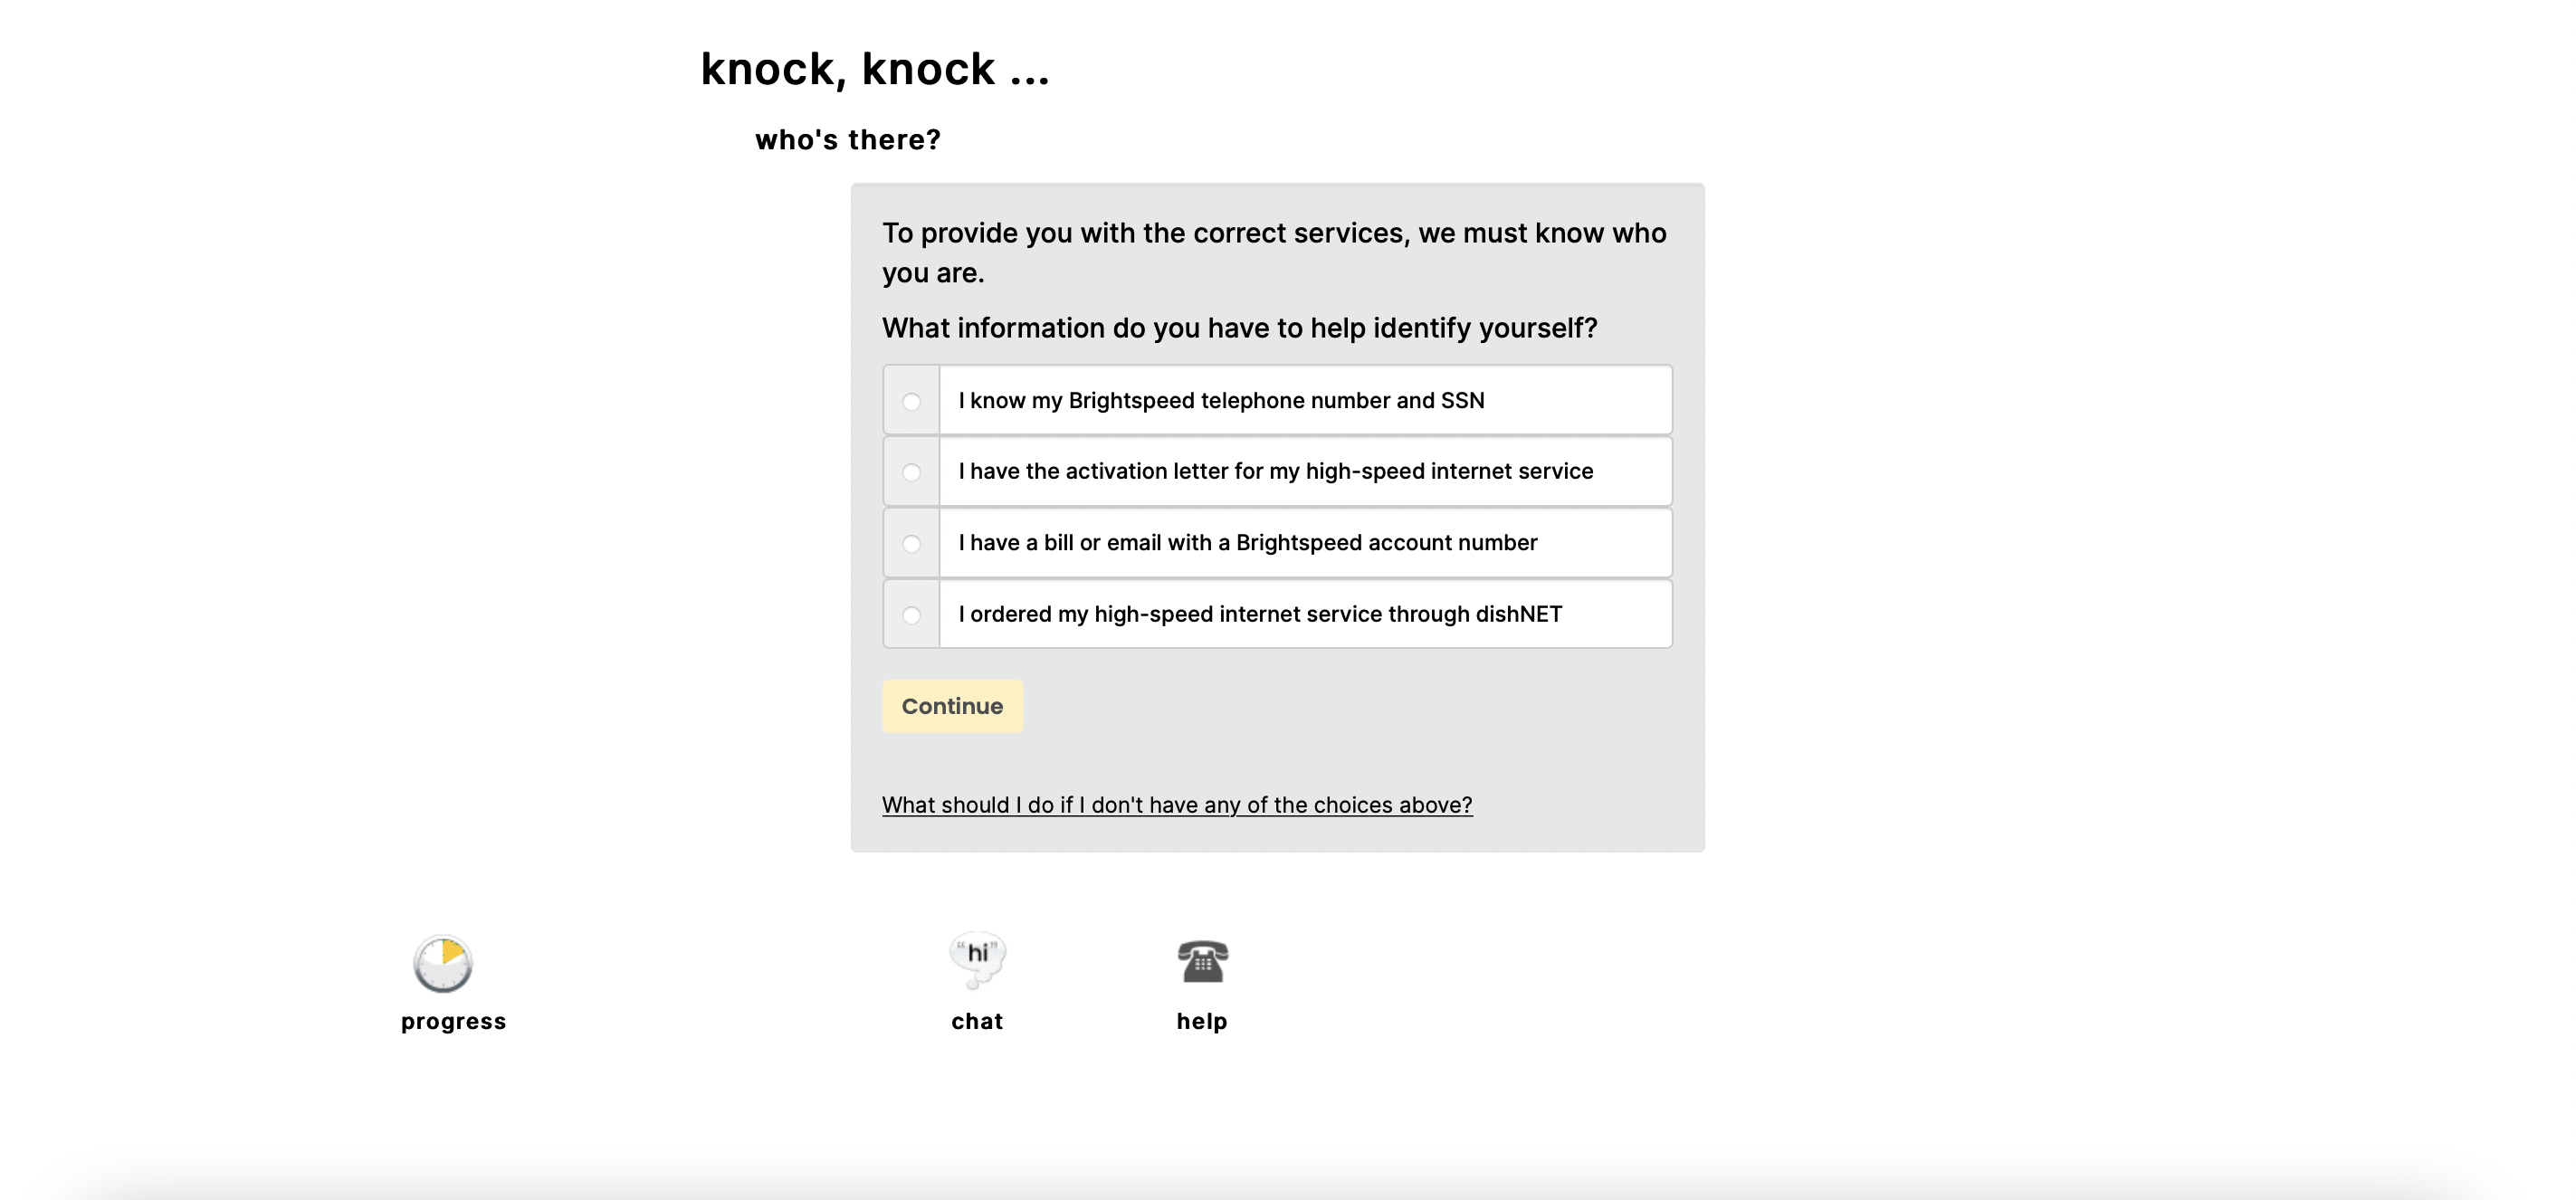This screenshot has width=2576, height=1200.
Task: Open the chat speech bubble icon
Action: click(977, 960)
